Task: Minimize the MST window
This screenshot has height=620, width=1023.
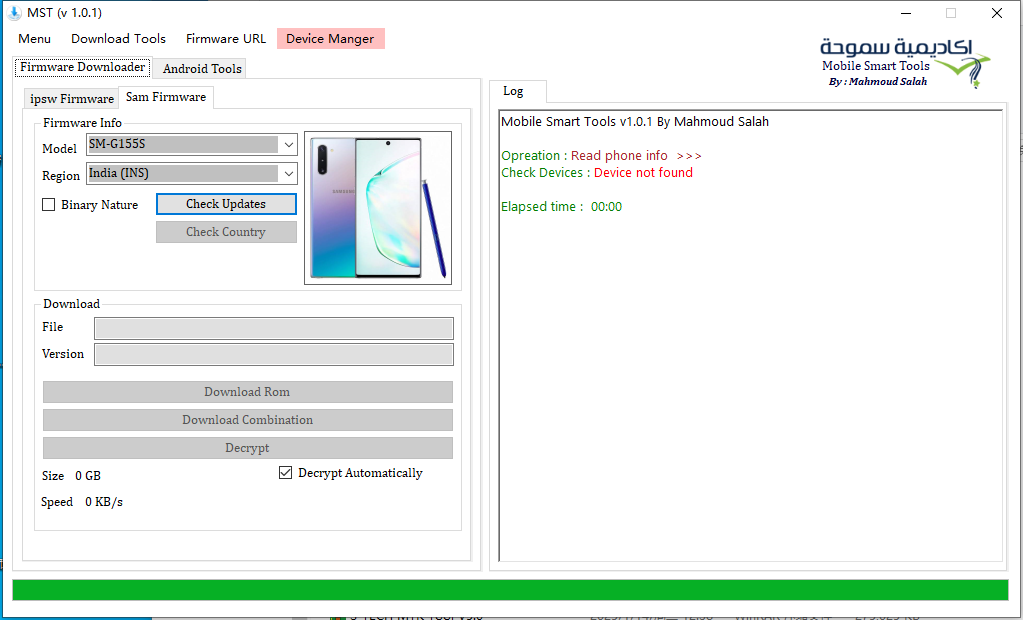Action: tap(906, 13)
